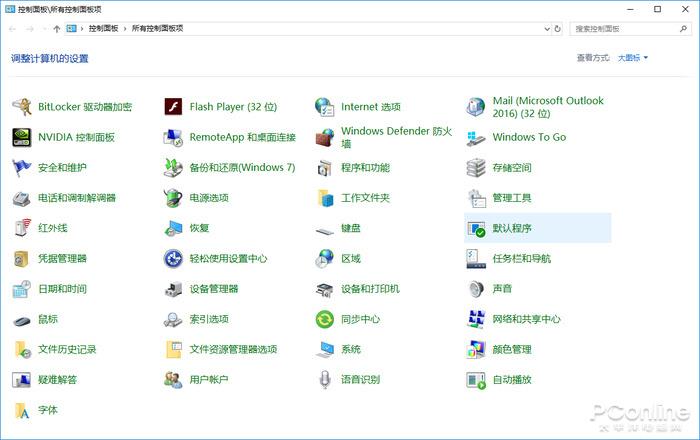Open the Windows Defender 防火墙 icon

325,137
